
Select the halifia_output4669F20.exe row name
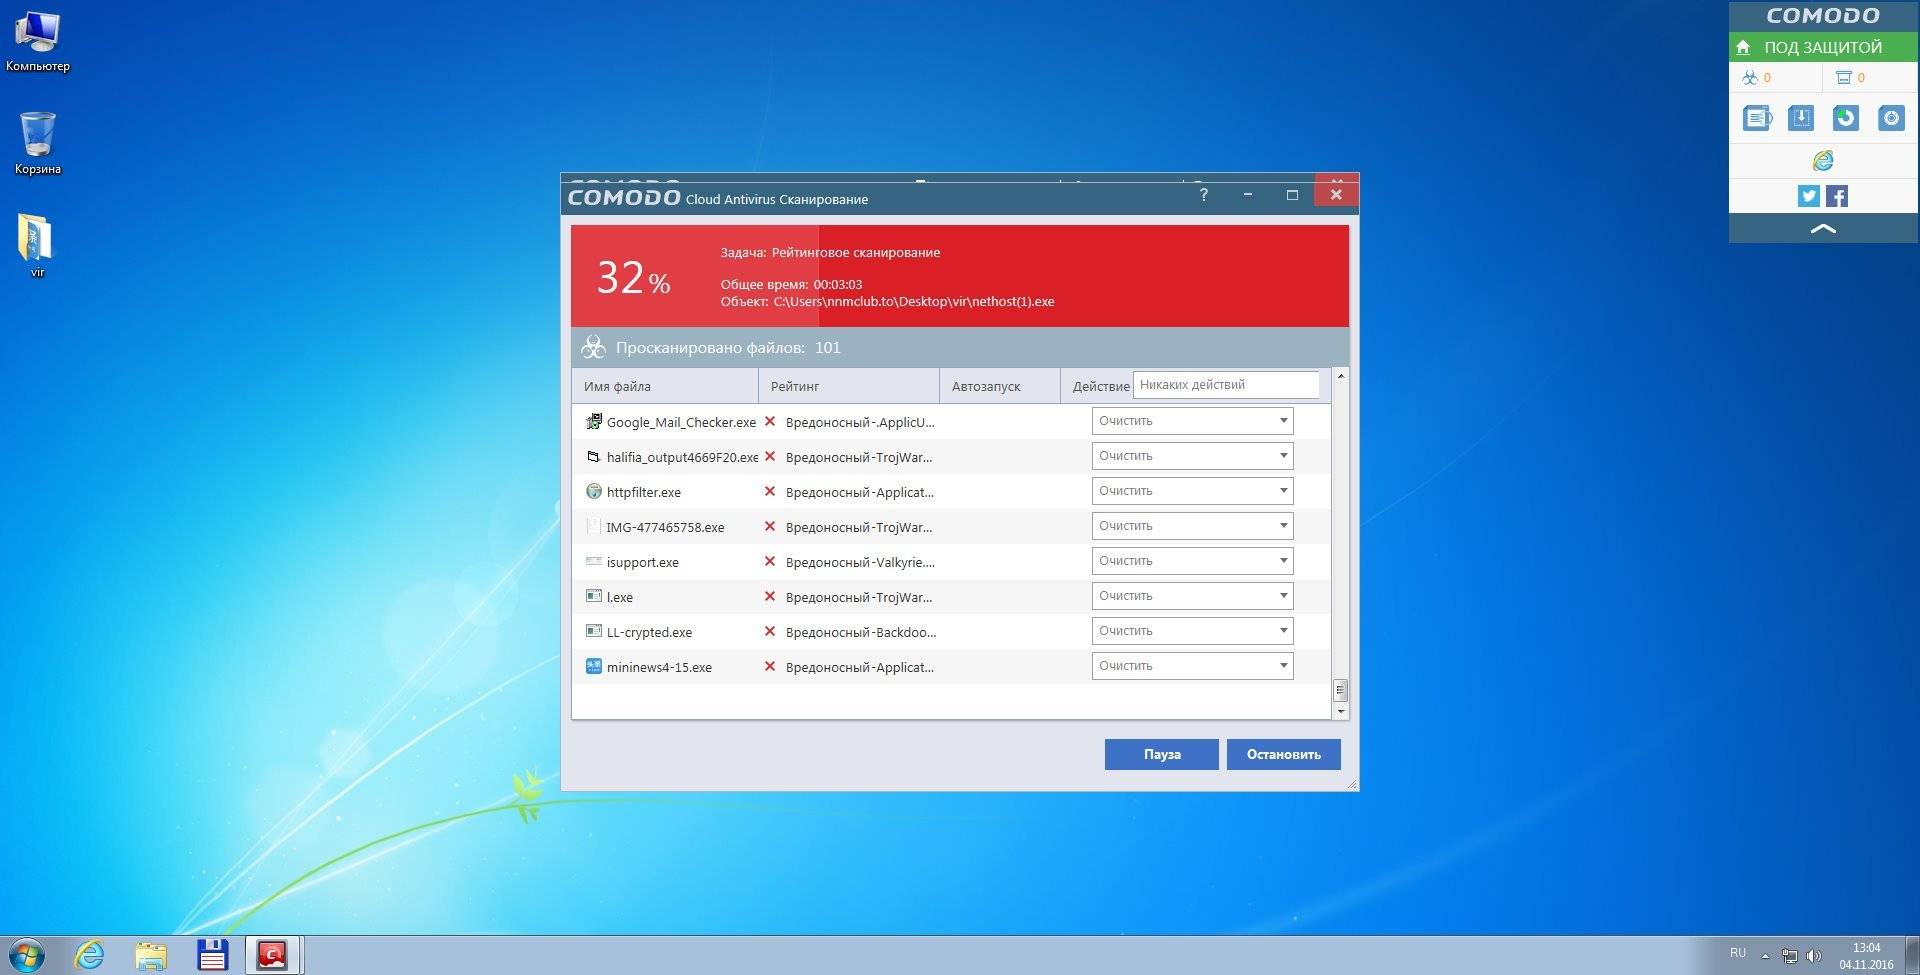click(682, 457)
